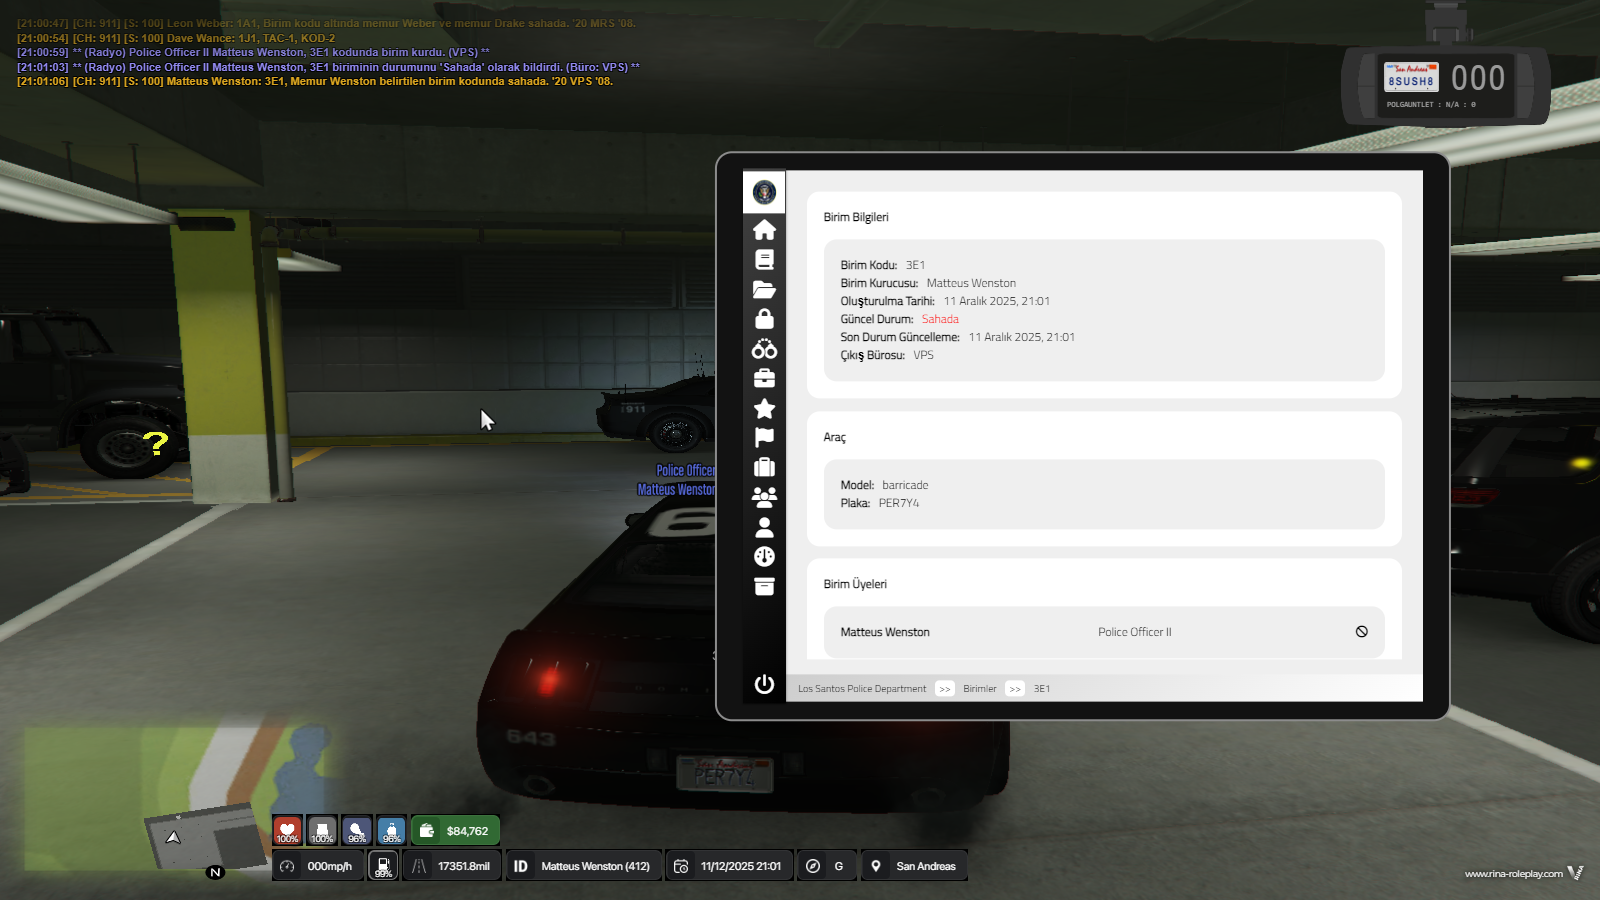Open the book icon in the tablet sidebar
Viewport: 1600px width, 900px height.
pyautogui.click(x=764, y=260)
